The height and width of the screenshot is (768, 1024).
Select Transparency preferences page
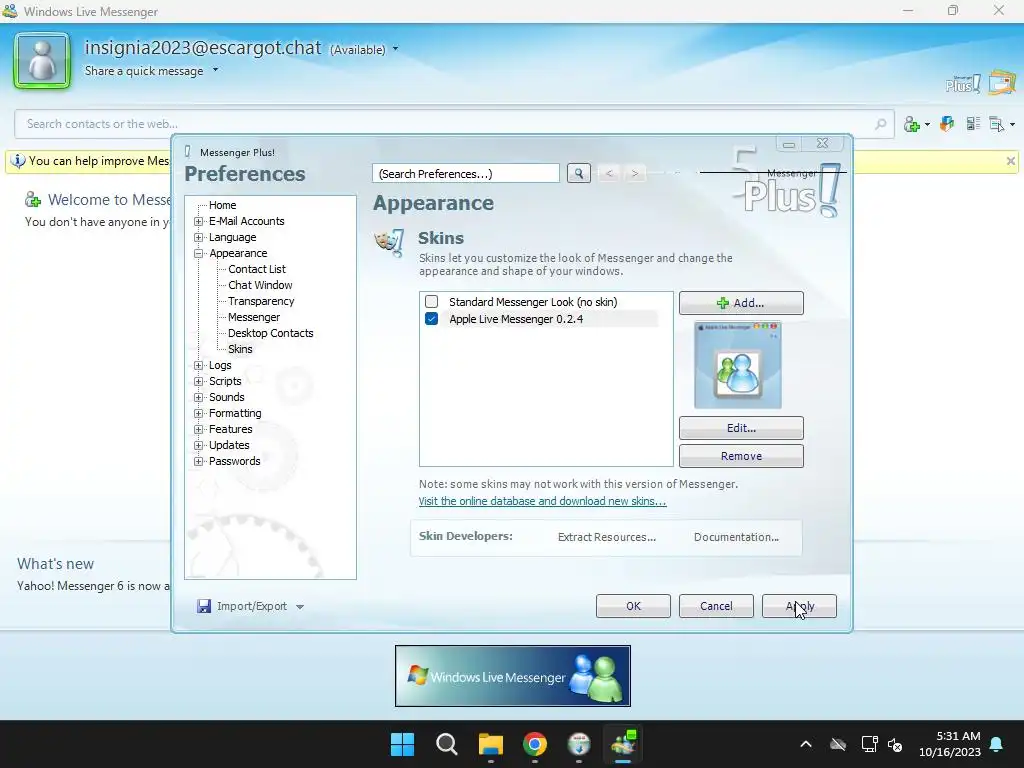point(261,301)
